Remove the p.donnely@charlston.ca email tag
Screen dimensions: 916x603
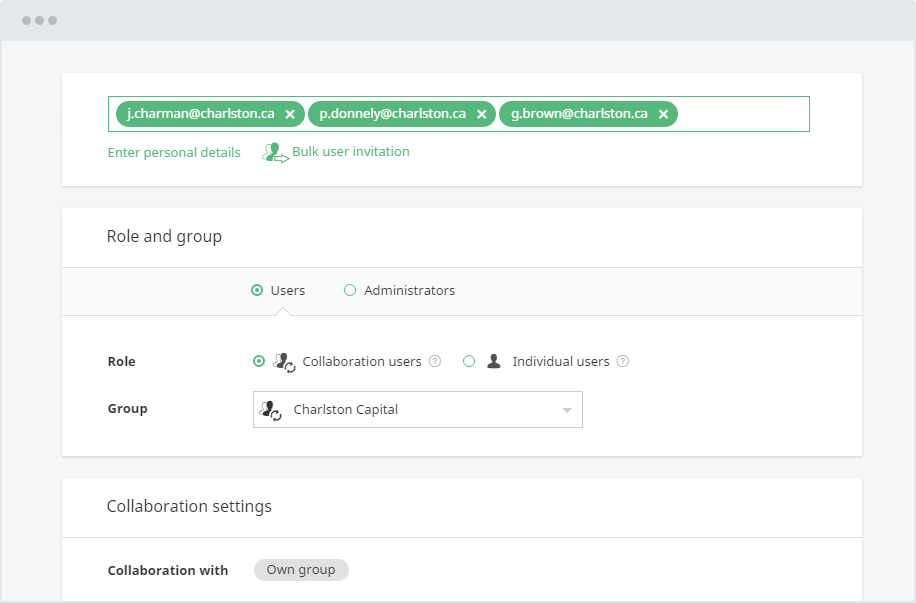click(481, 115)
